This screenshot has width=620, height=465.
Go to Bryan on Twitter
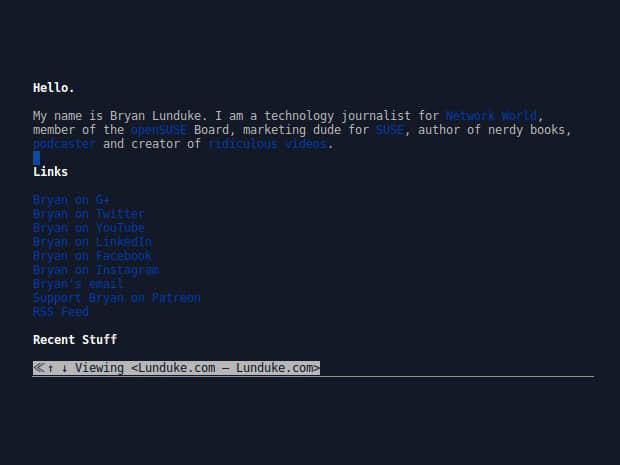88,214
